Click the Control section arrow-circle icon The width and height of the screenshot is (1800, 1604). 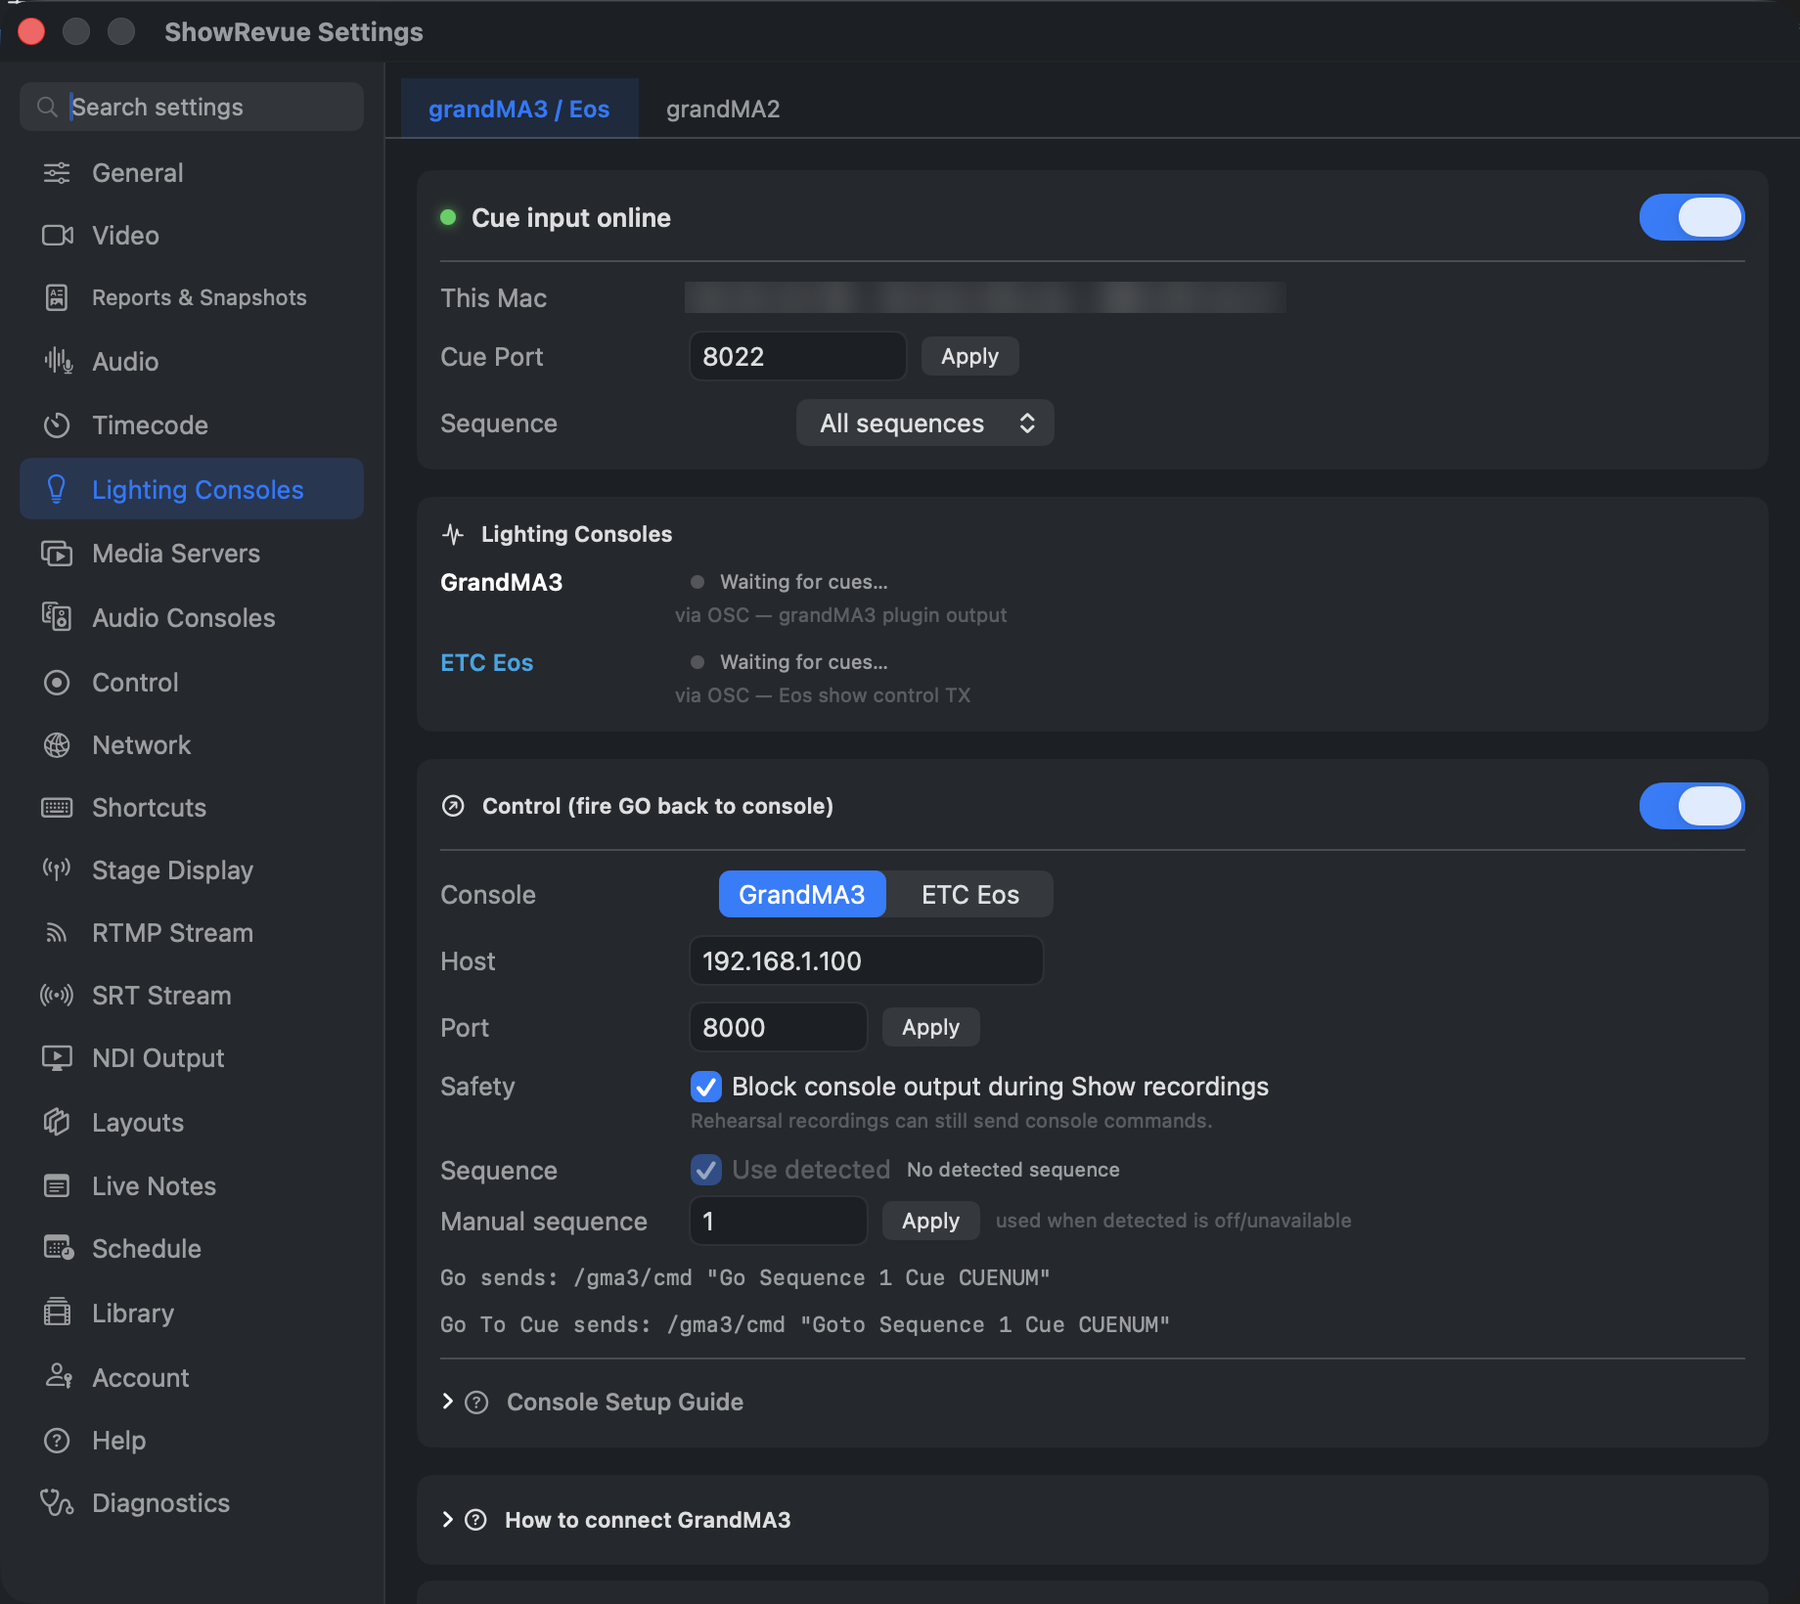coord(453,806)
